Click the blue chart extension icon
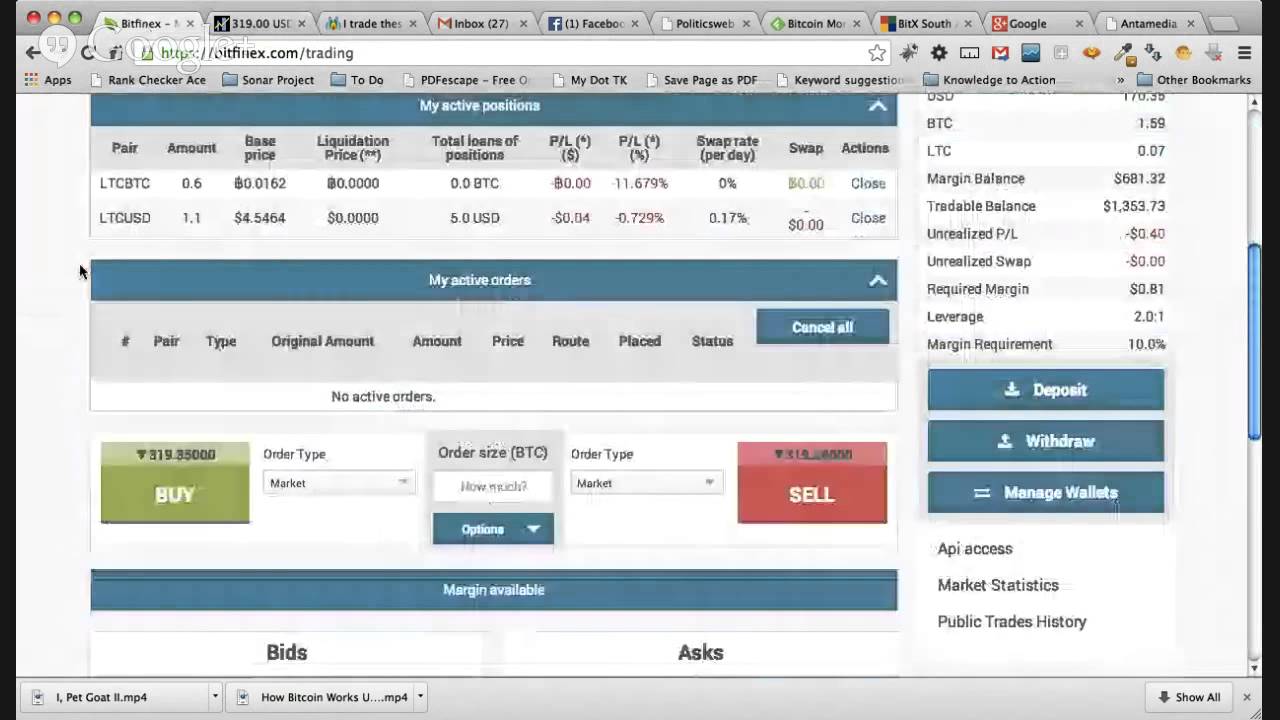 [1030, 53]
